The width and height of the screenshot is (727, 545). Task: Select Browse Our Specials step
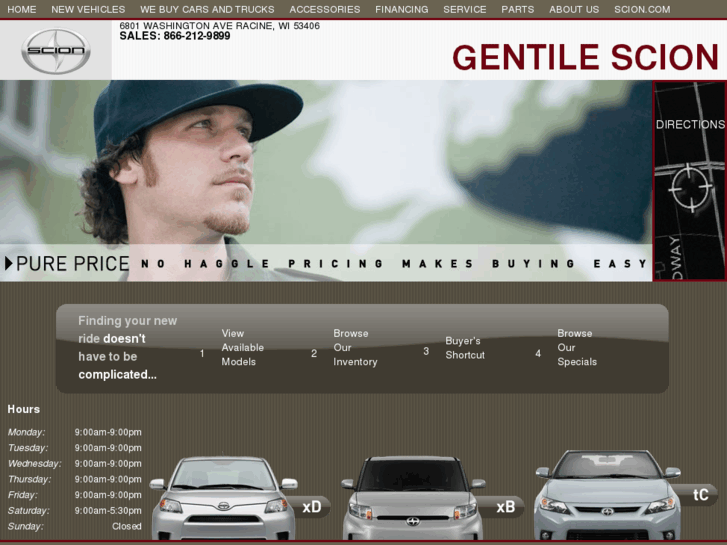point(577,347)
